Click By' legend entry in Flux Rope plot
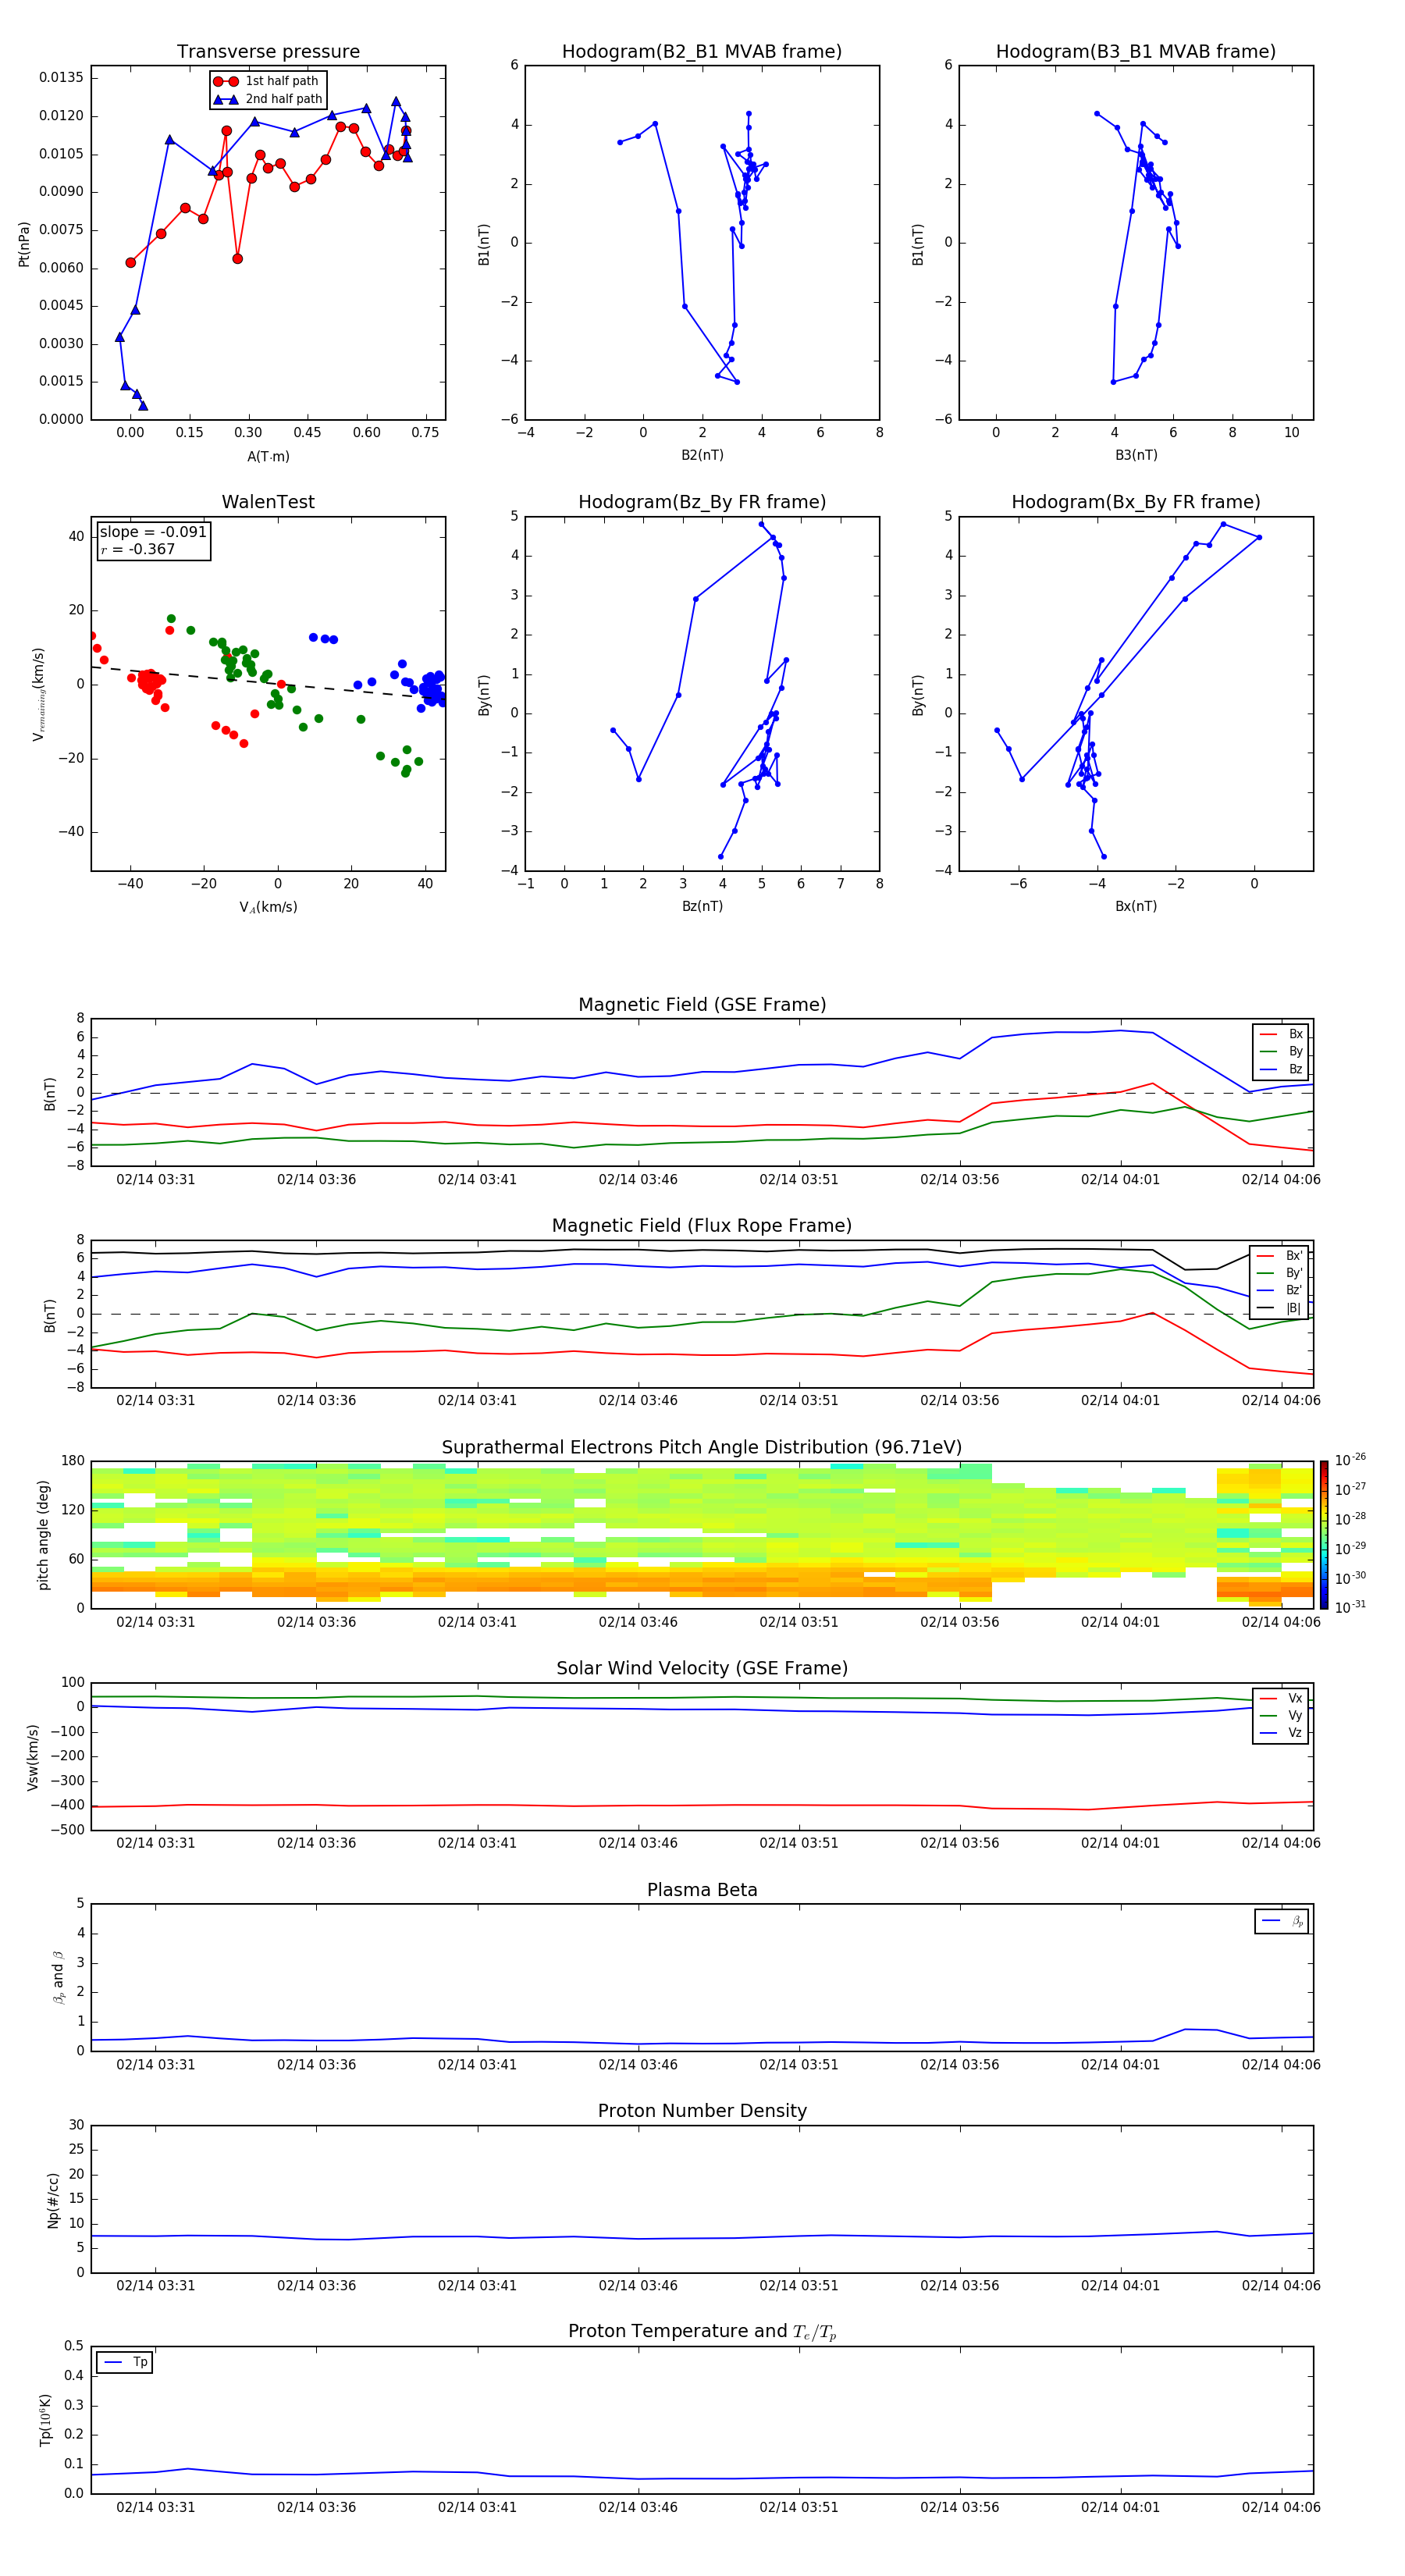The height and width of the screenshot is (2576, 1405). point(1280,1273)
